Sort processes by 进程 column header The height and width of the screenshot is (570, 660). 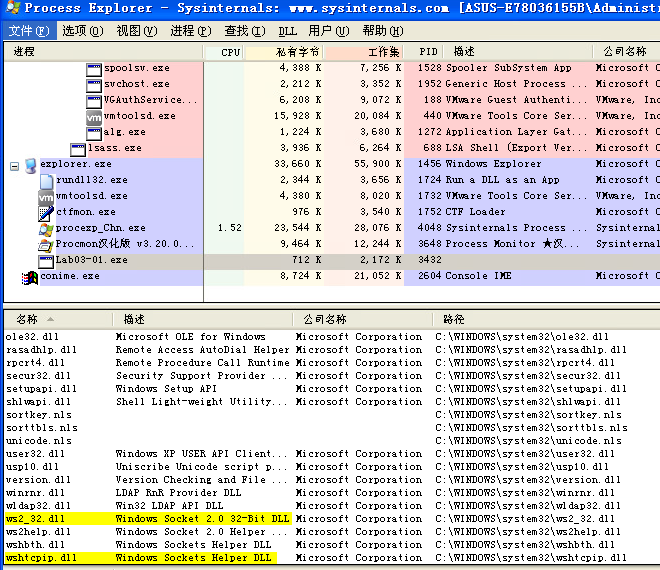(103, 52)
